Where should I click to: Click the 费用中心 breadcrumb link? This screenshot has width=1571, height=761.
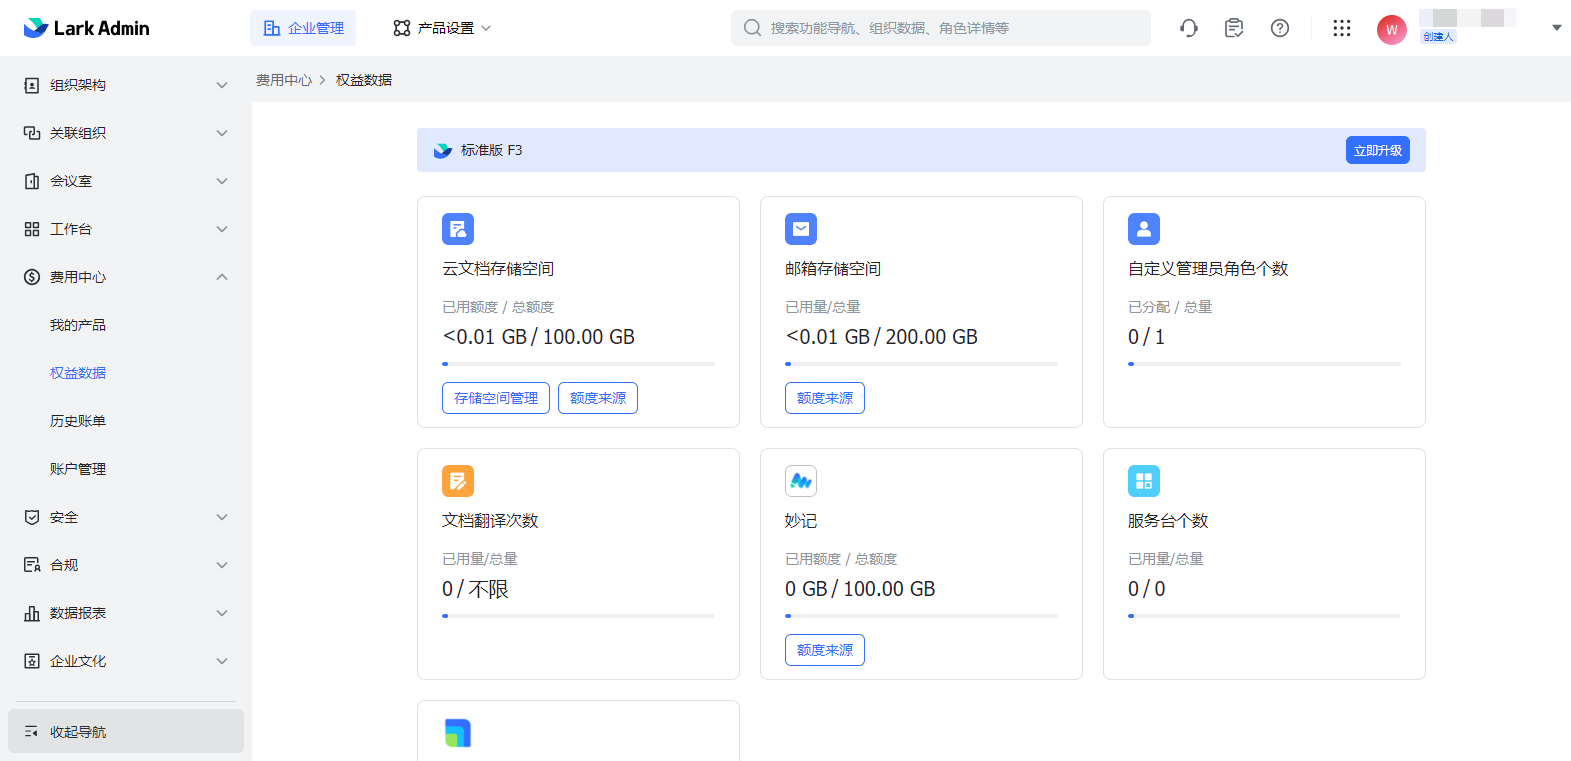click(284, 80)
